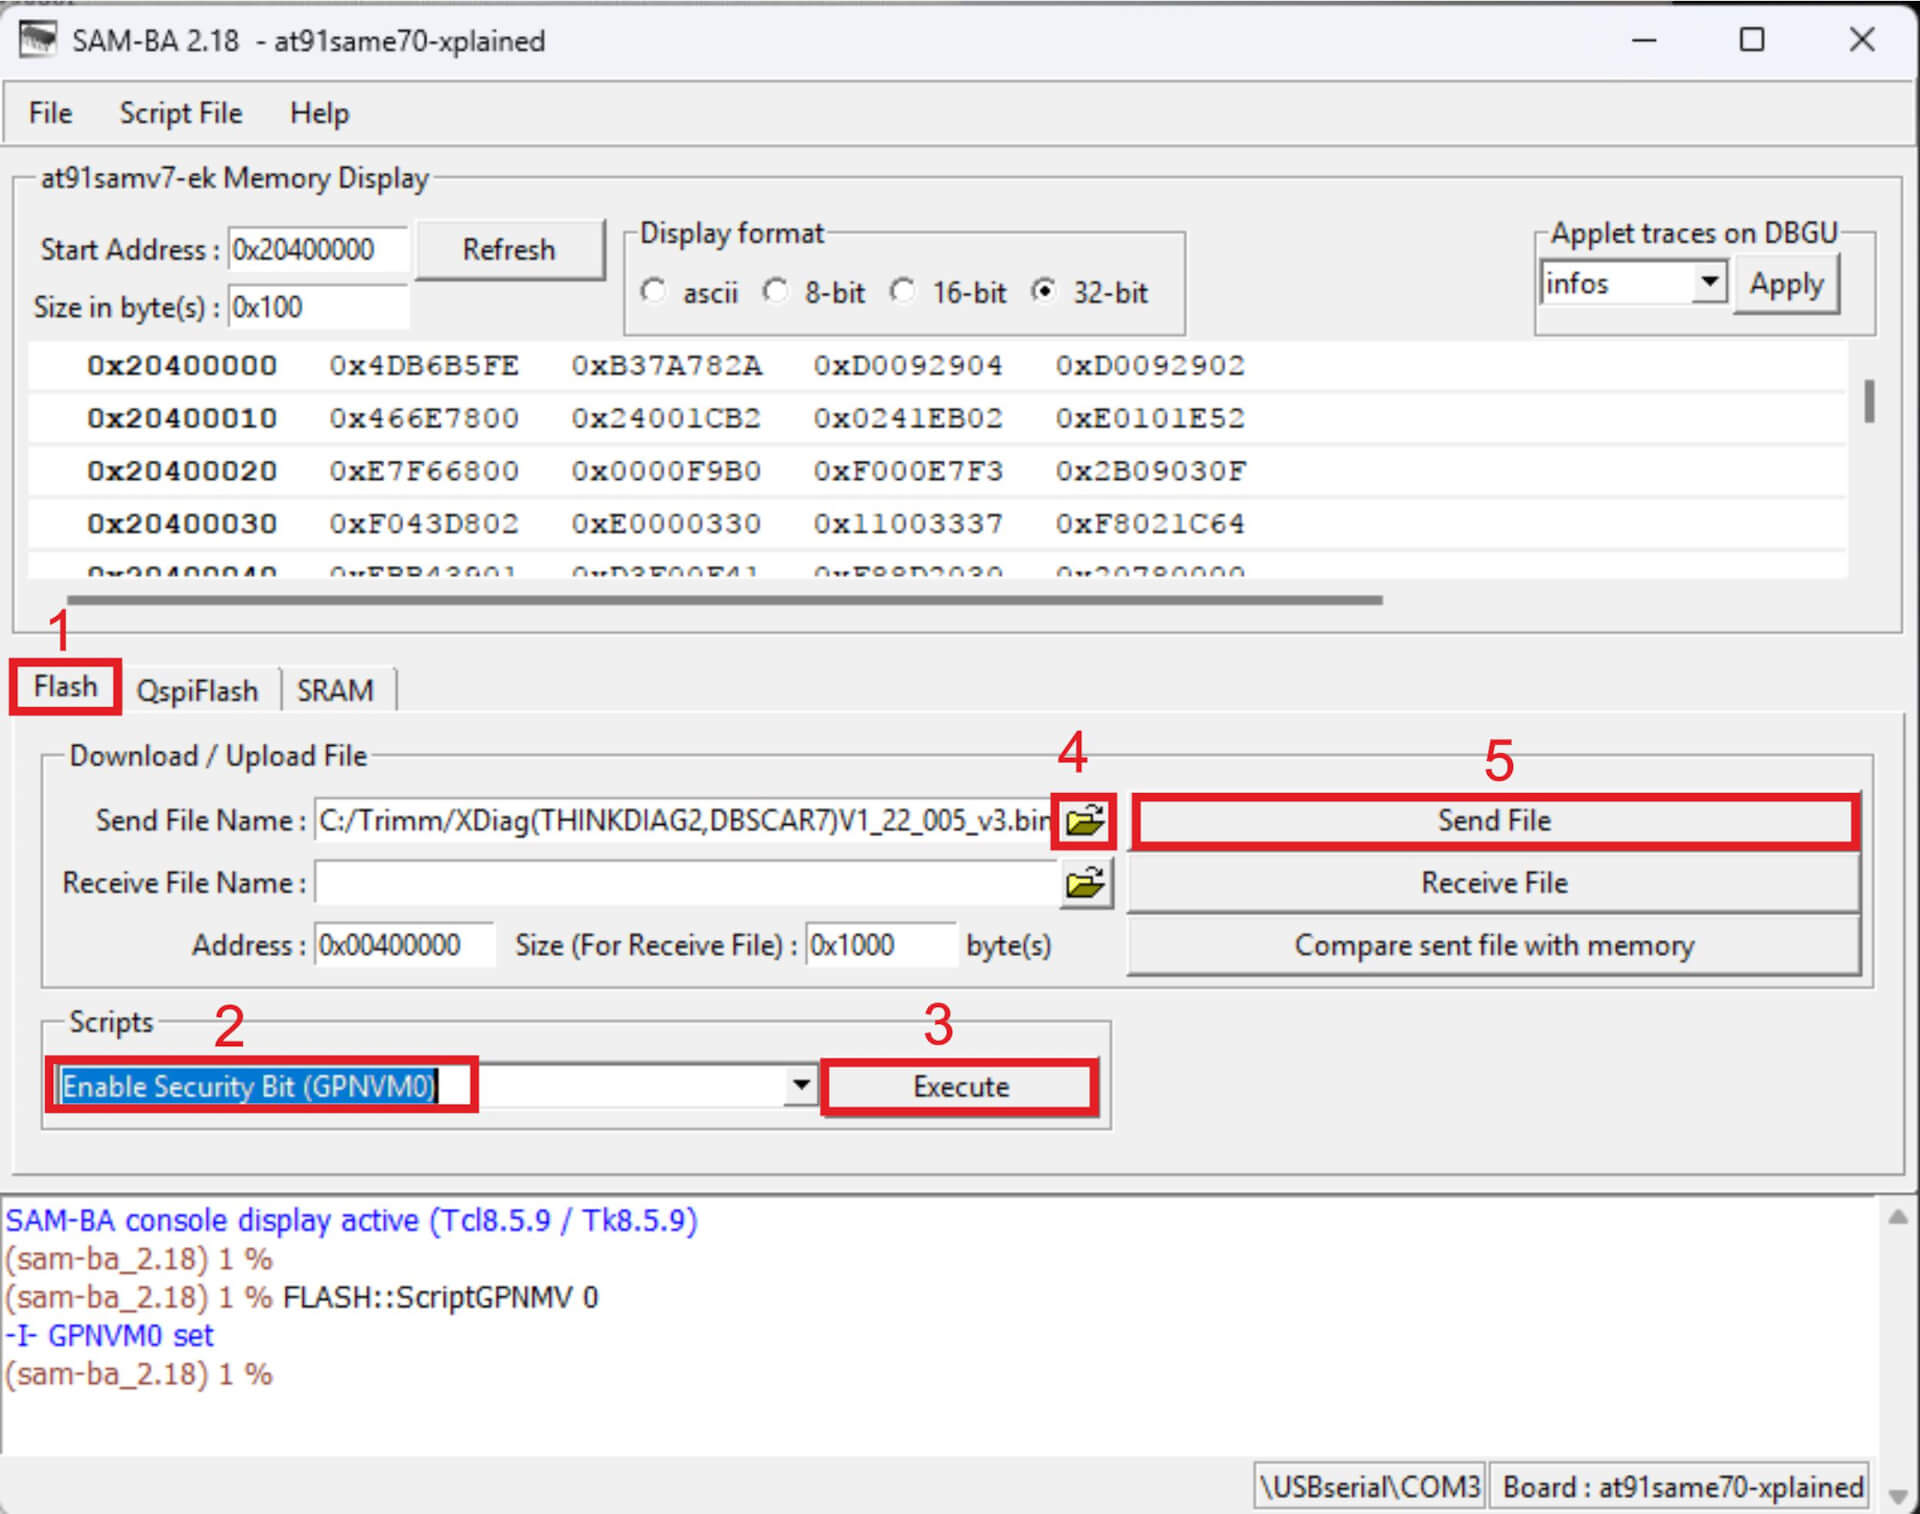Click the Receive File button

(1494, 883)
